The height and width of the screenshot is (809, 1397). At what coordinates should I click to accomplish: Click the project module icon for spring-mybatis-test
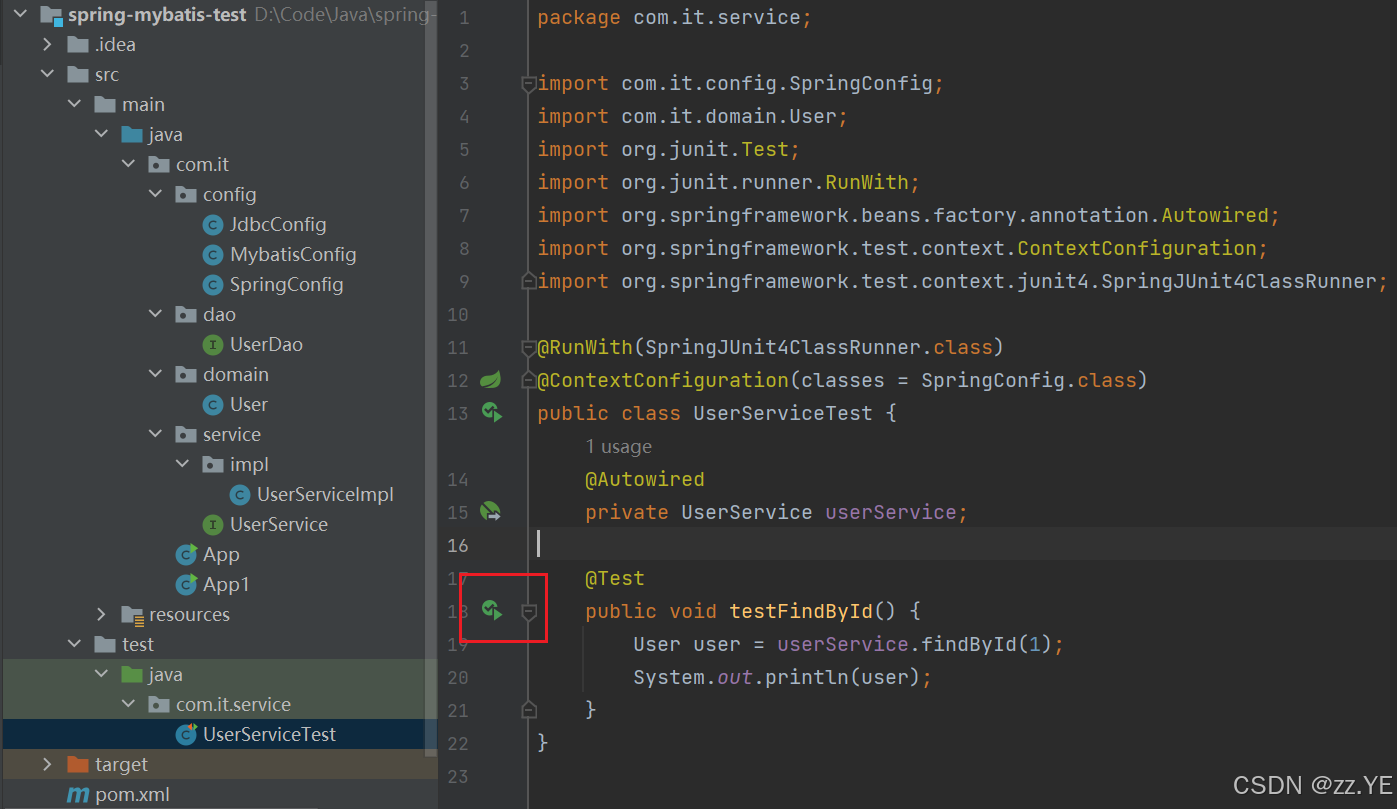51,16
